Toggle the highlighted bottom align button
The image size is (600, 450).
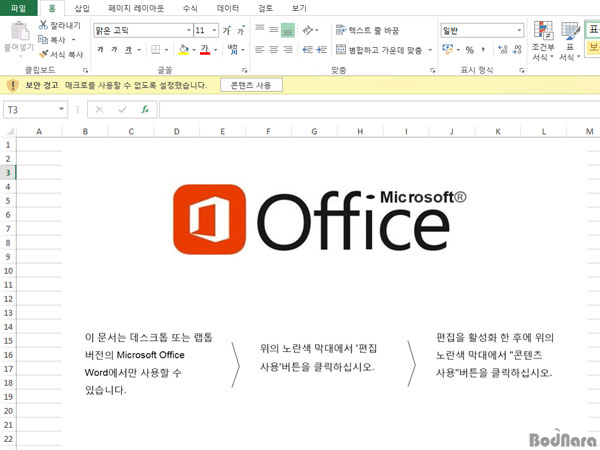[288, 30]
